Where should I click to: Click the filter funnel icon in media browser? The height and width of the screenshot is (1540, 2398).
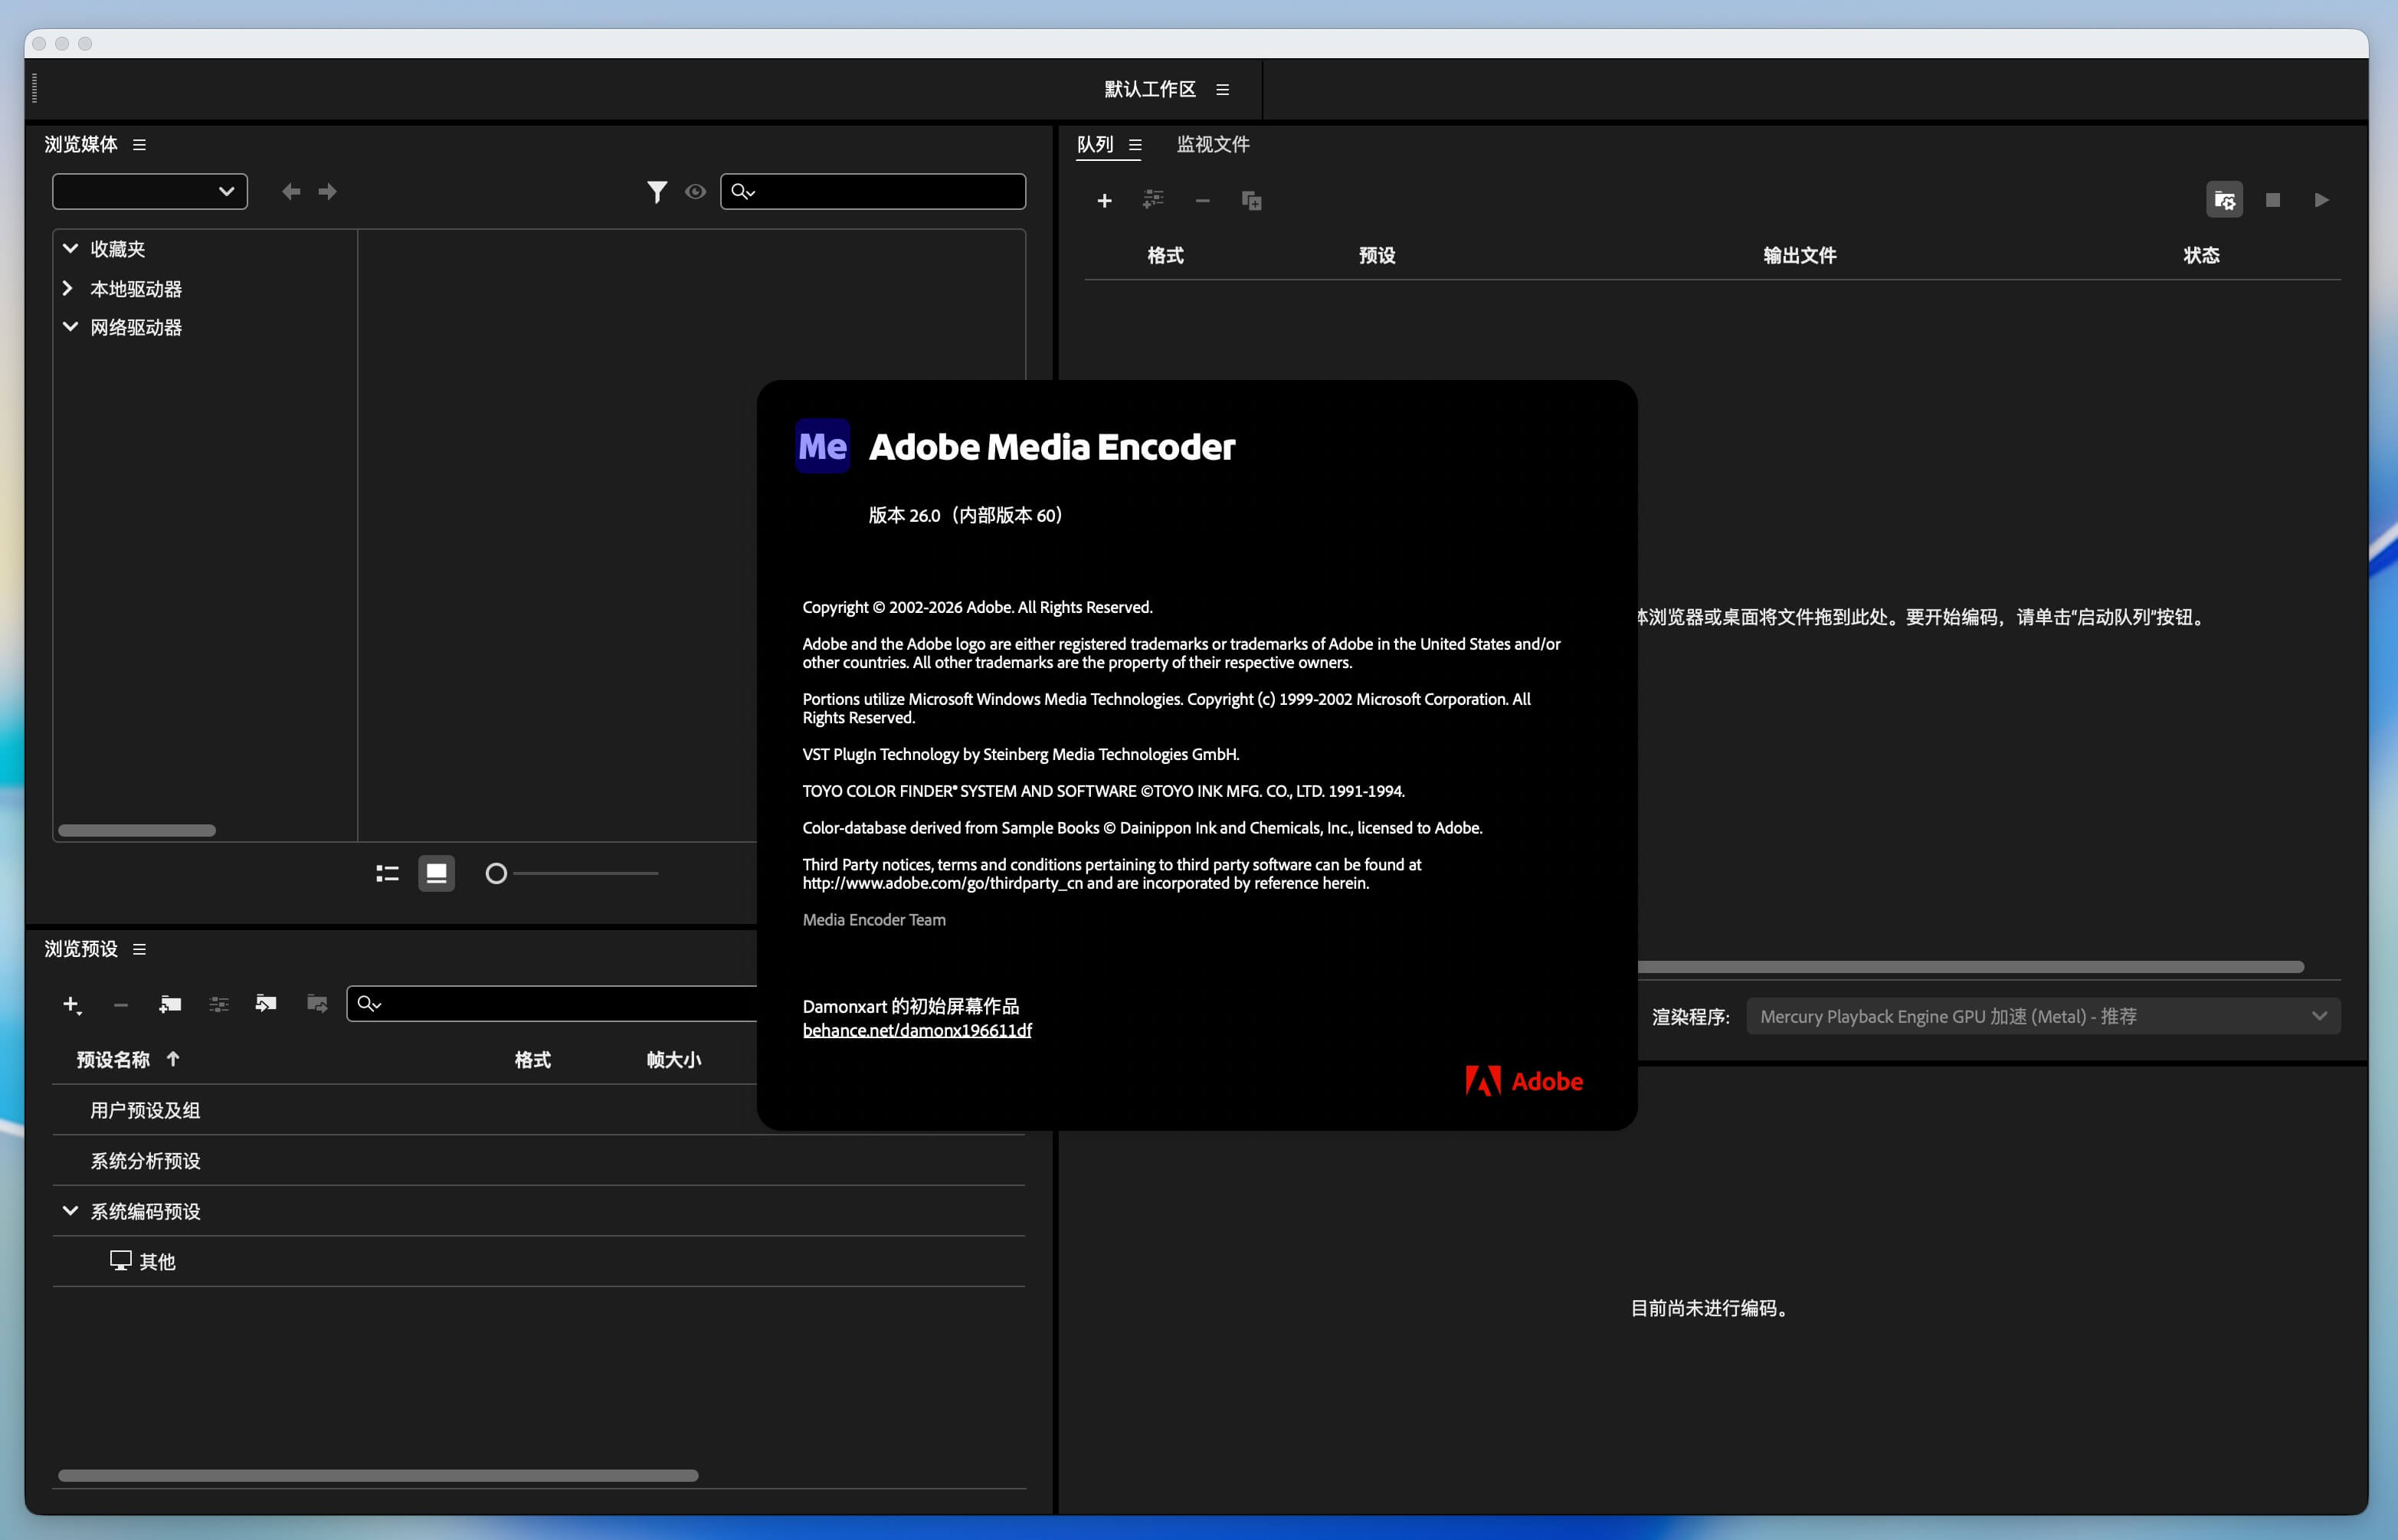click(656, 192)
